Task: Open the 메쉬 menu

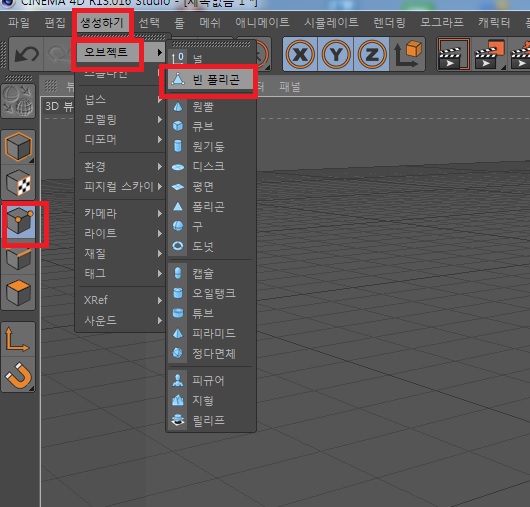Action: point(210,23)
